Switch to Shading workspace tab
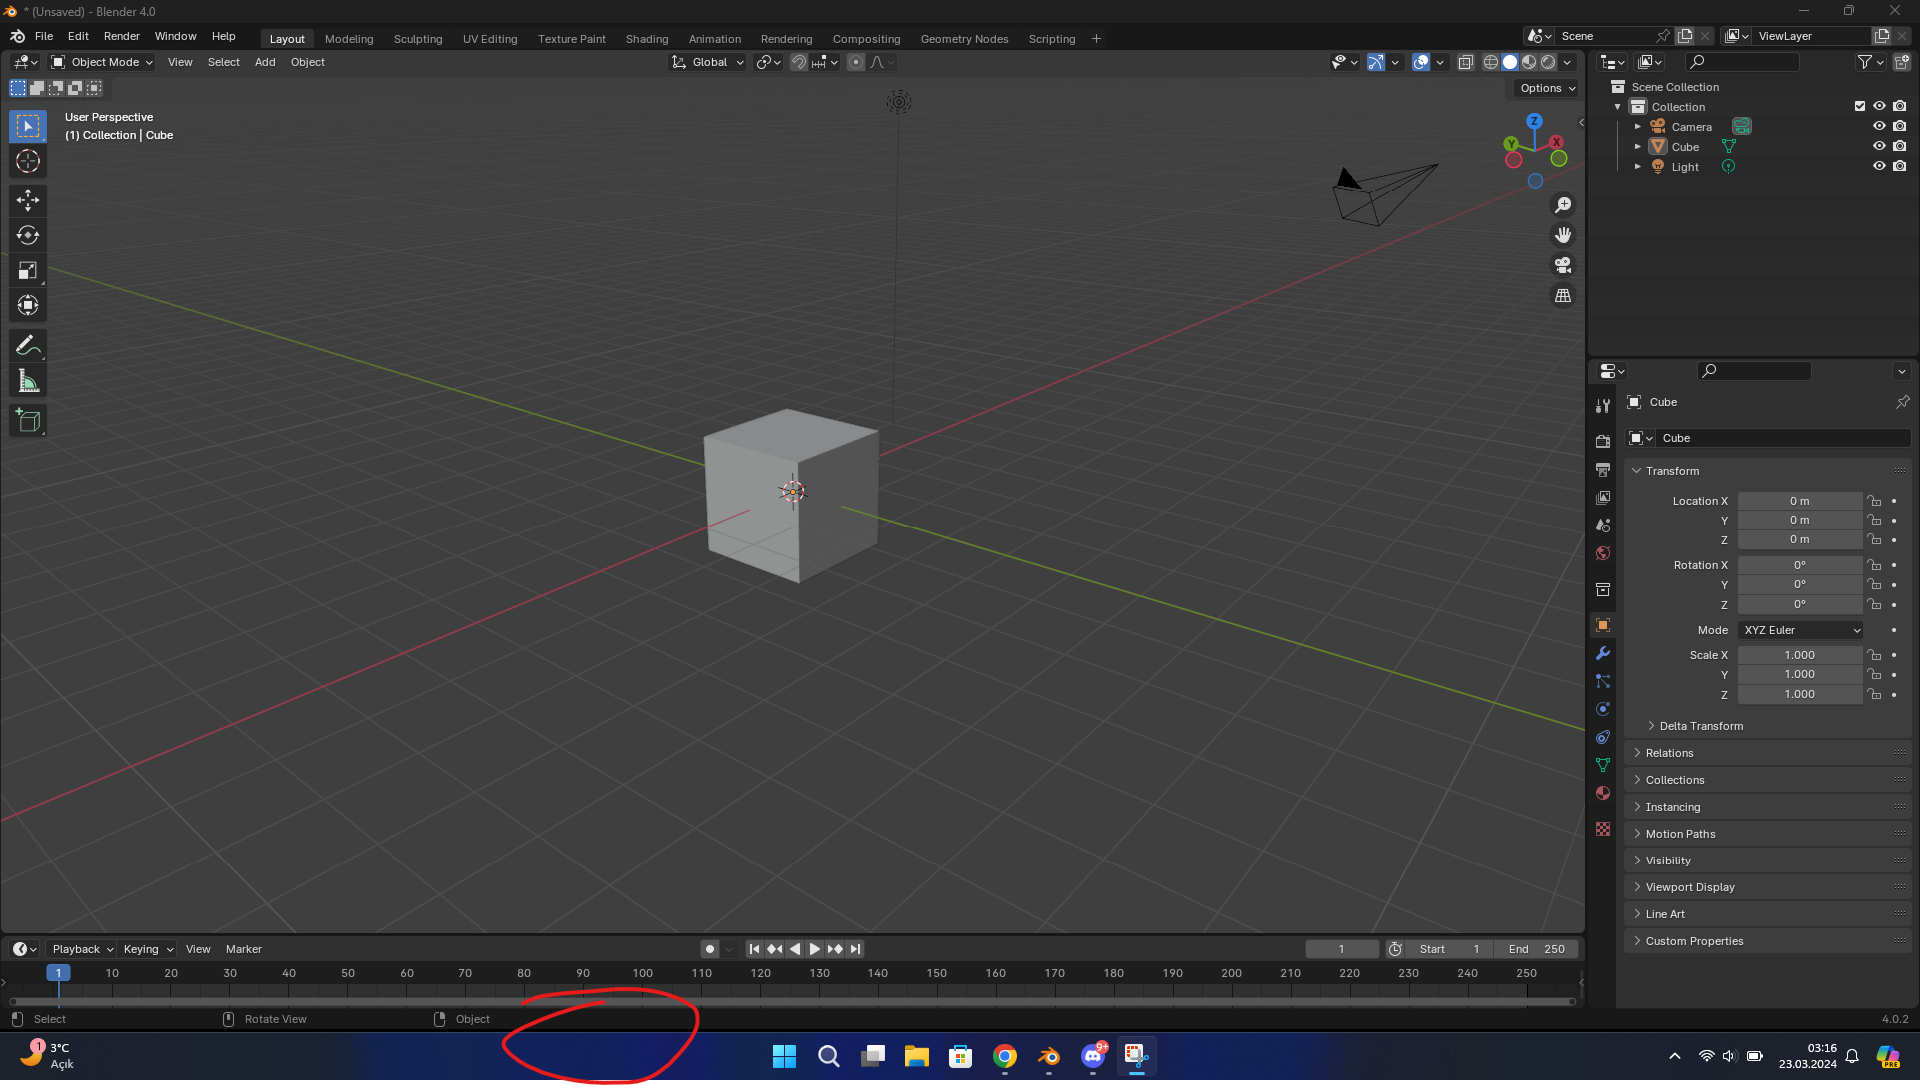This screenshot has width=1920, height=1085. [647, 39]
